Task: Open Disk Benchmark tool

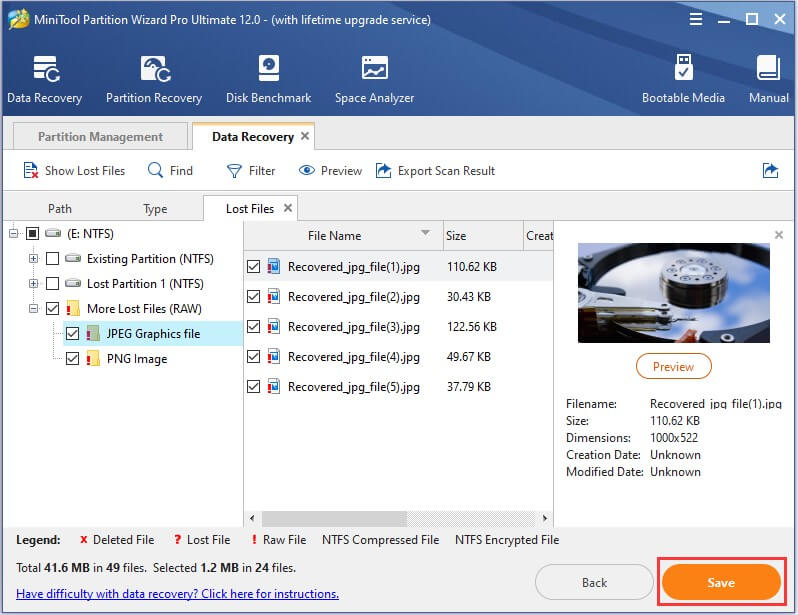Action: [268, 79]
